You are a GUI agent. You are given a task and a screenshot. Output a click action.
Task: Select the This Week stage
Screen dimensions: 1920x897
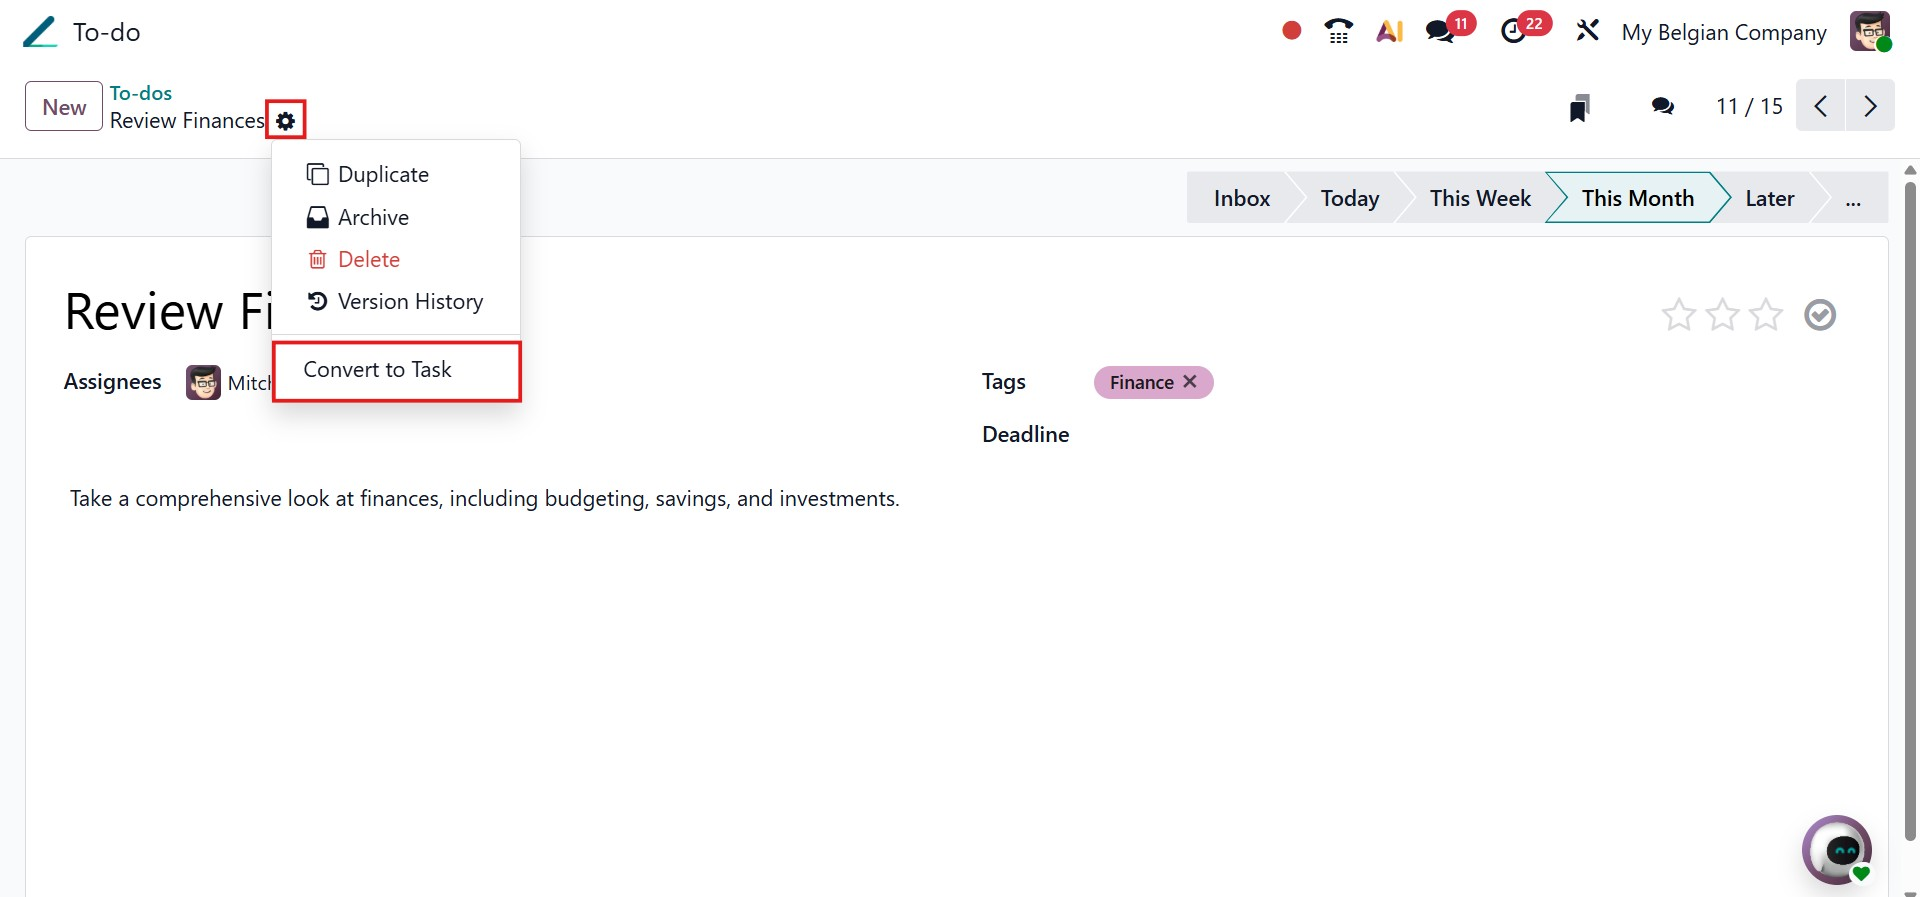tap(1480, 198)
